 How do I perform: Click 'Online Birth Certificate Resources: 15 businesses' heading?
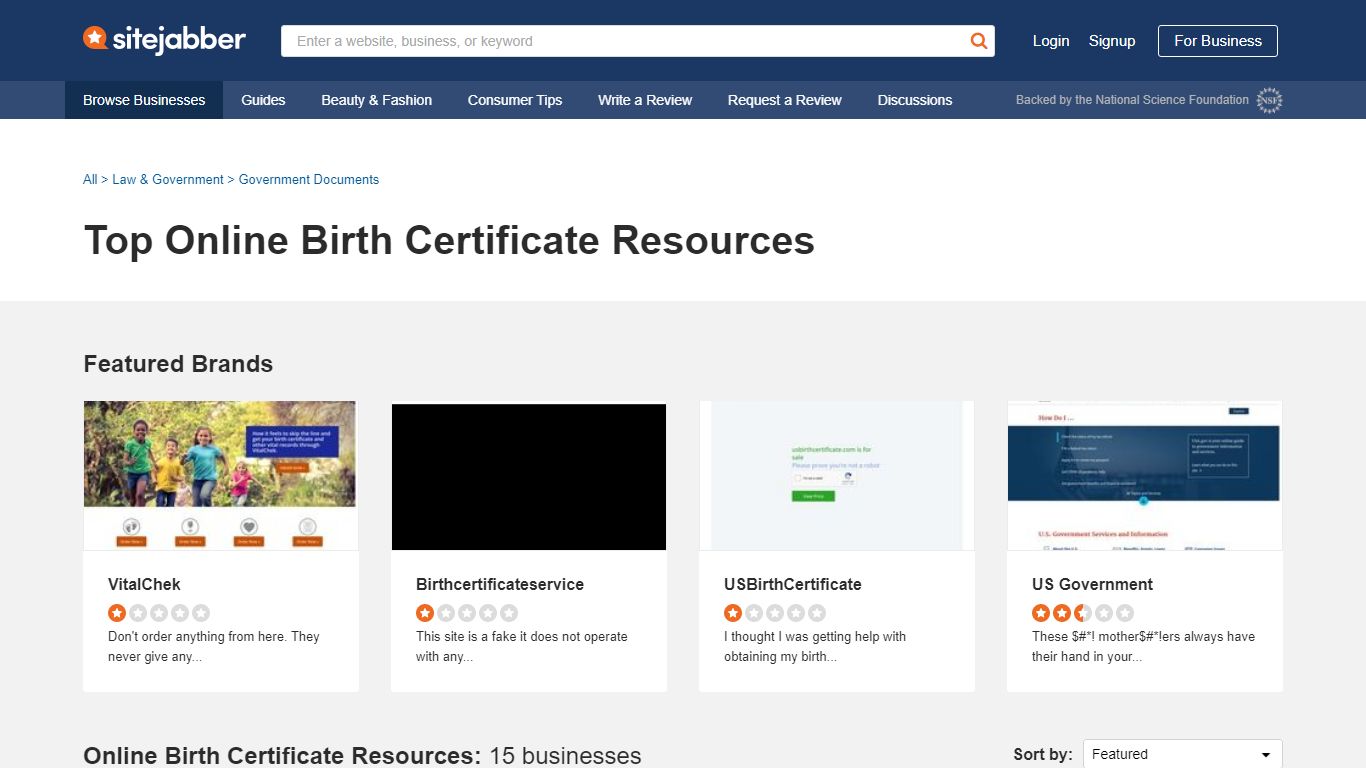pyautogui.click(x=362, y=755)
